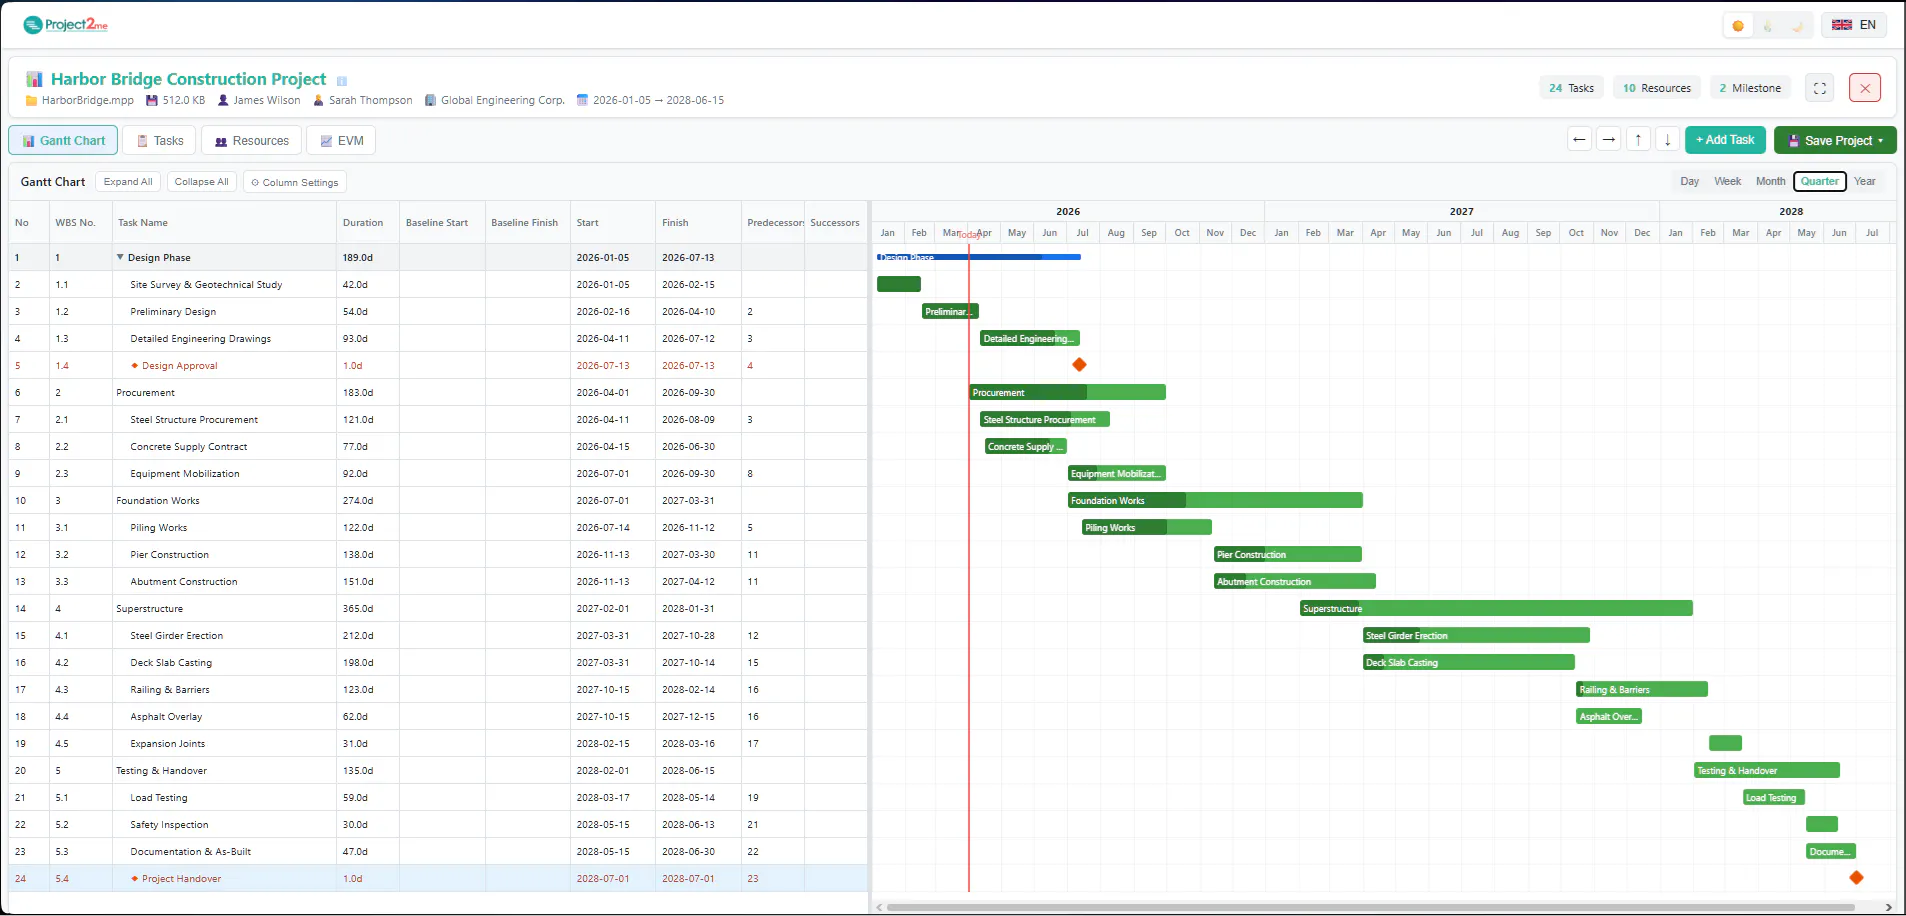Click the Design Phase summary progress bar
1906x916 pixels.
point(979,257)
